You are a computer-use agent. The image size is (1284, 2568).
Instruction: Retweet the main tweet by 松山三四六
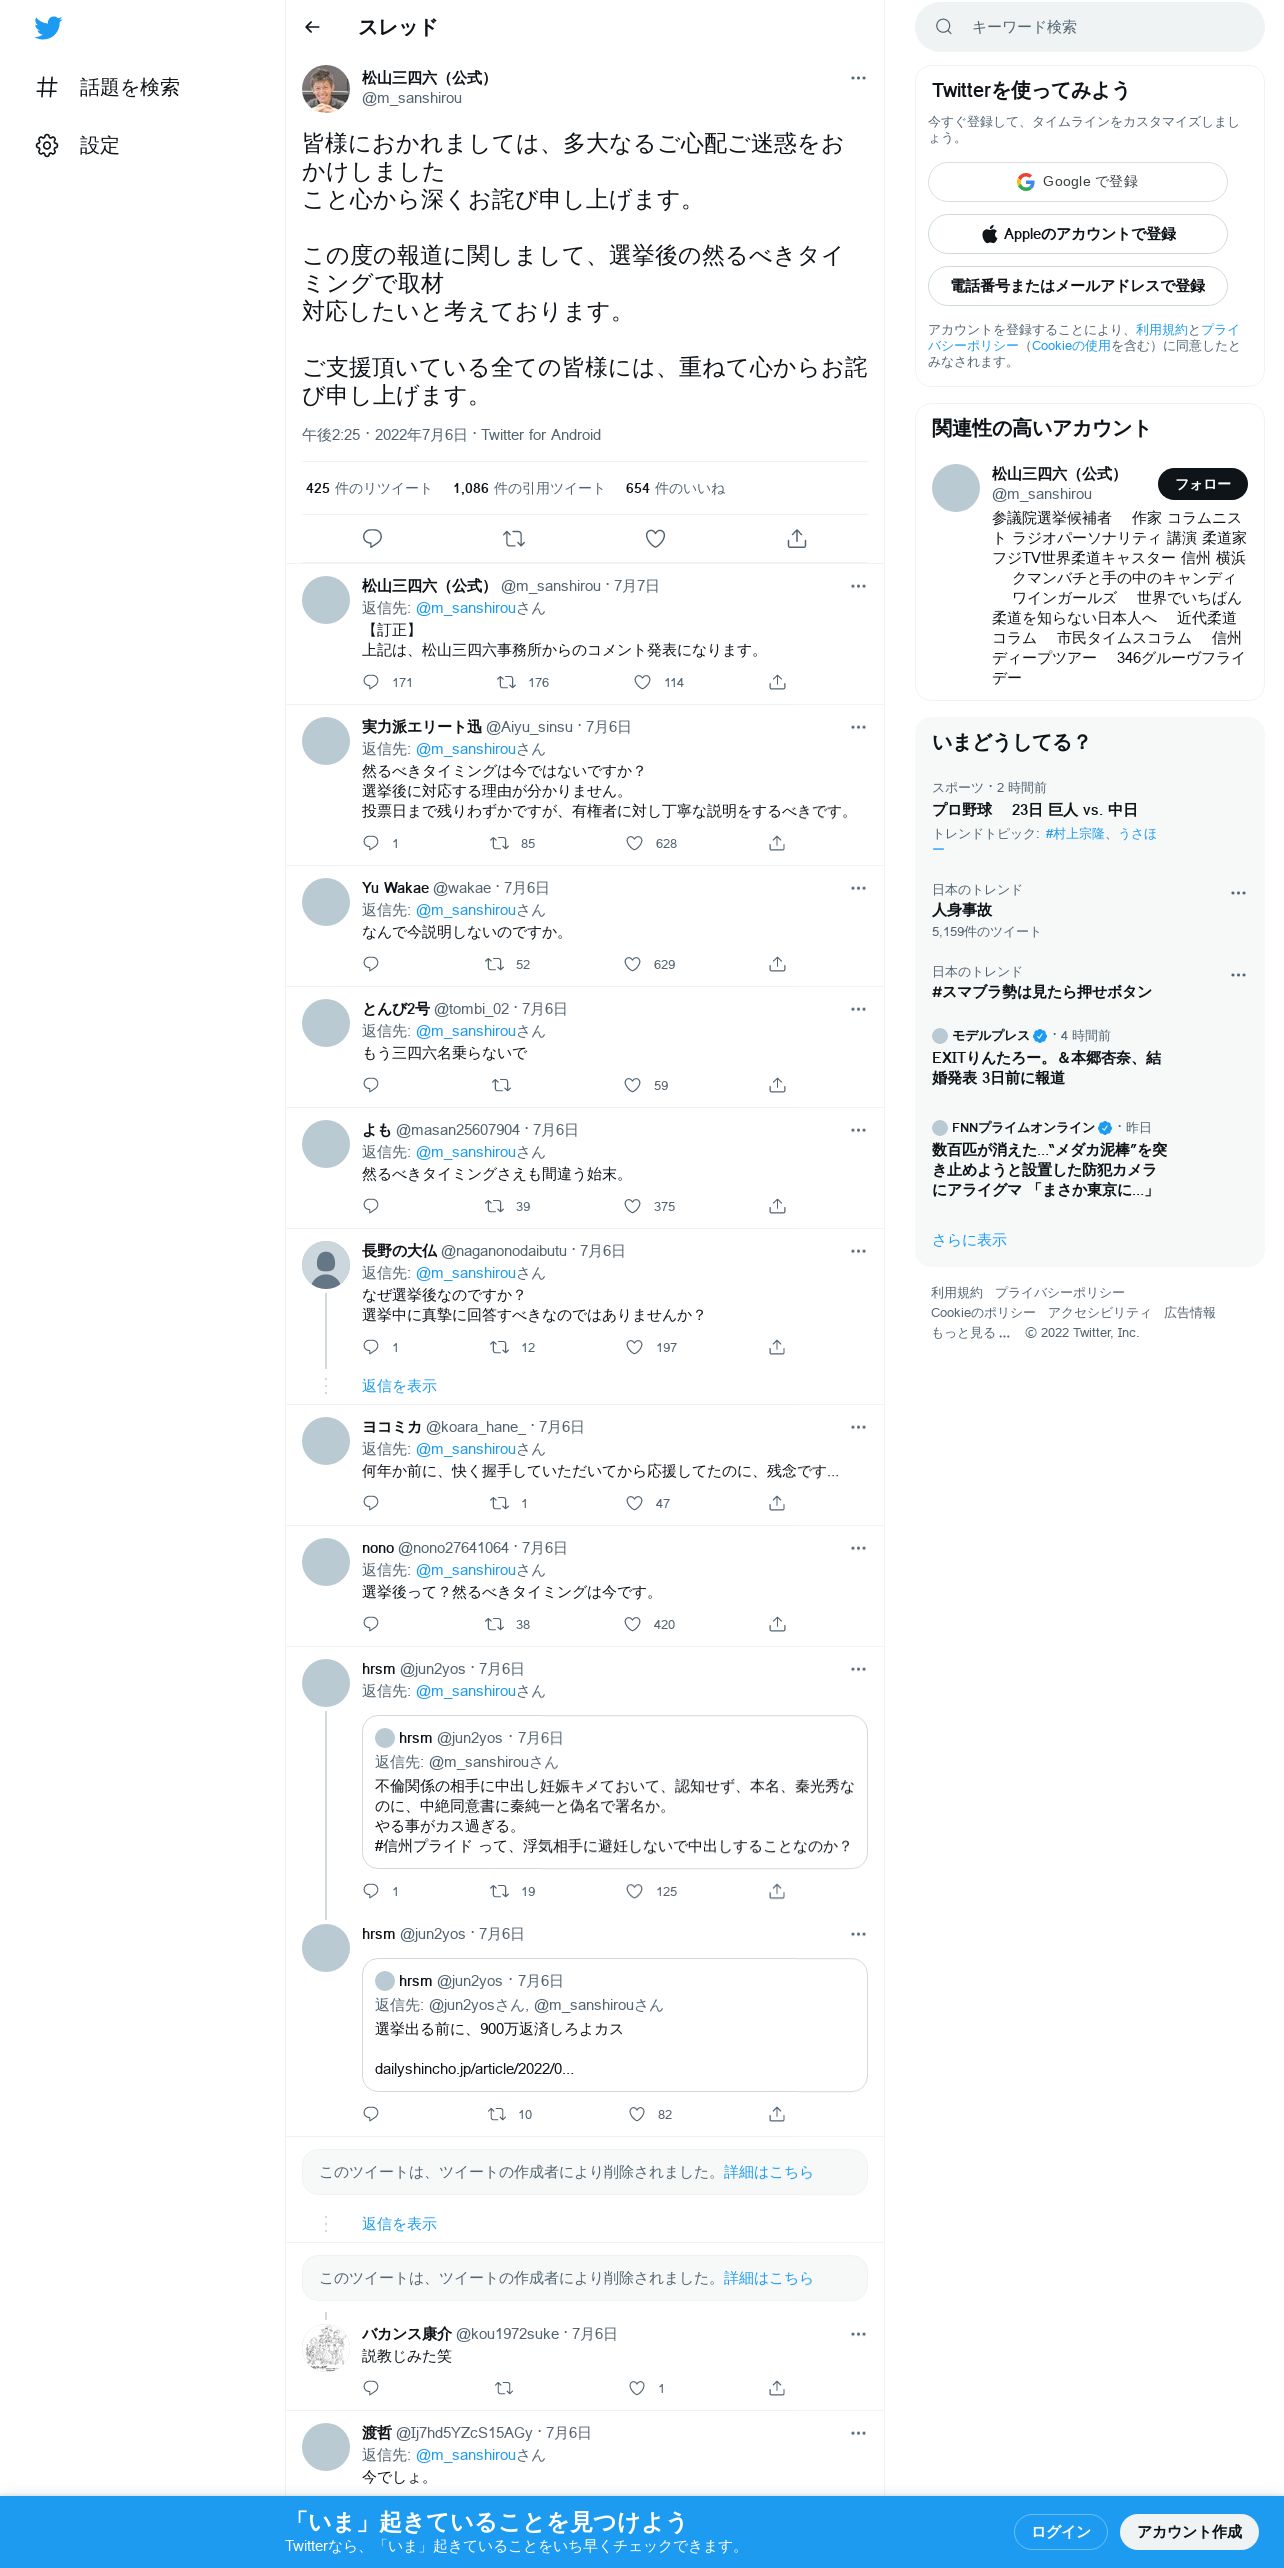(x=514, y=539)
